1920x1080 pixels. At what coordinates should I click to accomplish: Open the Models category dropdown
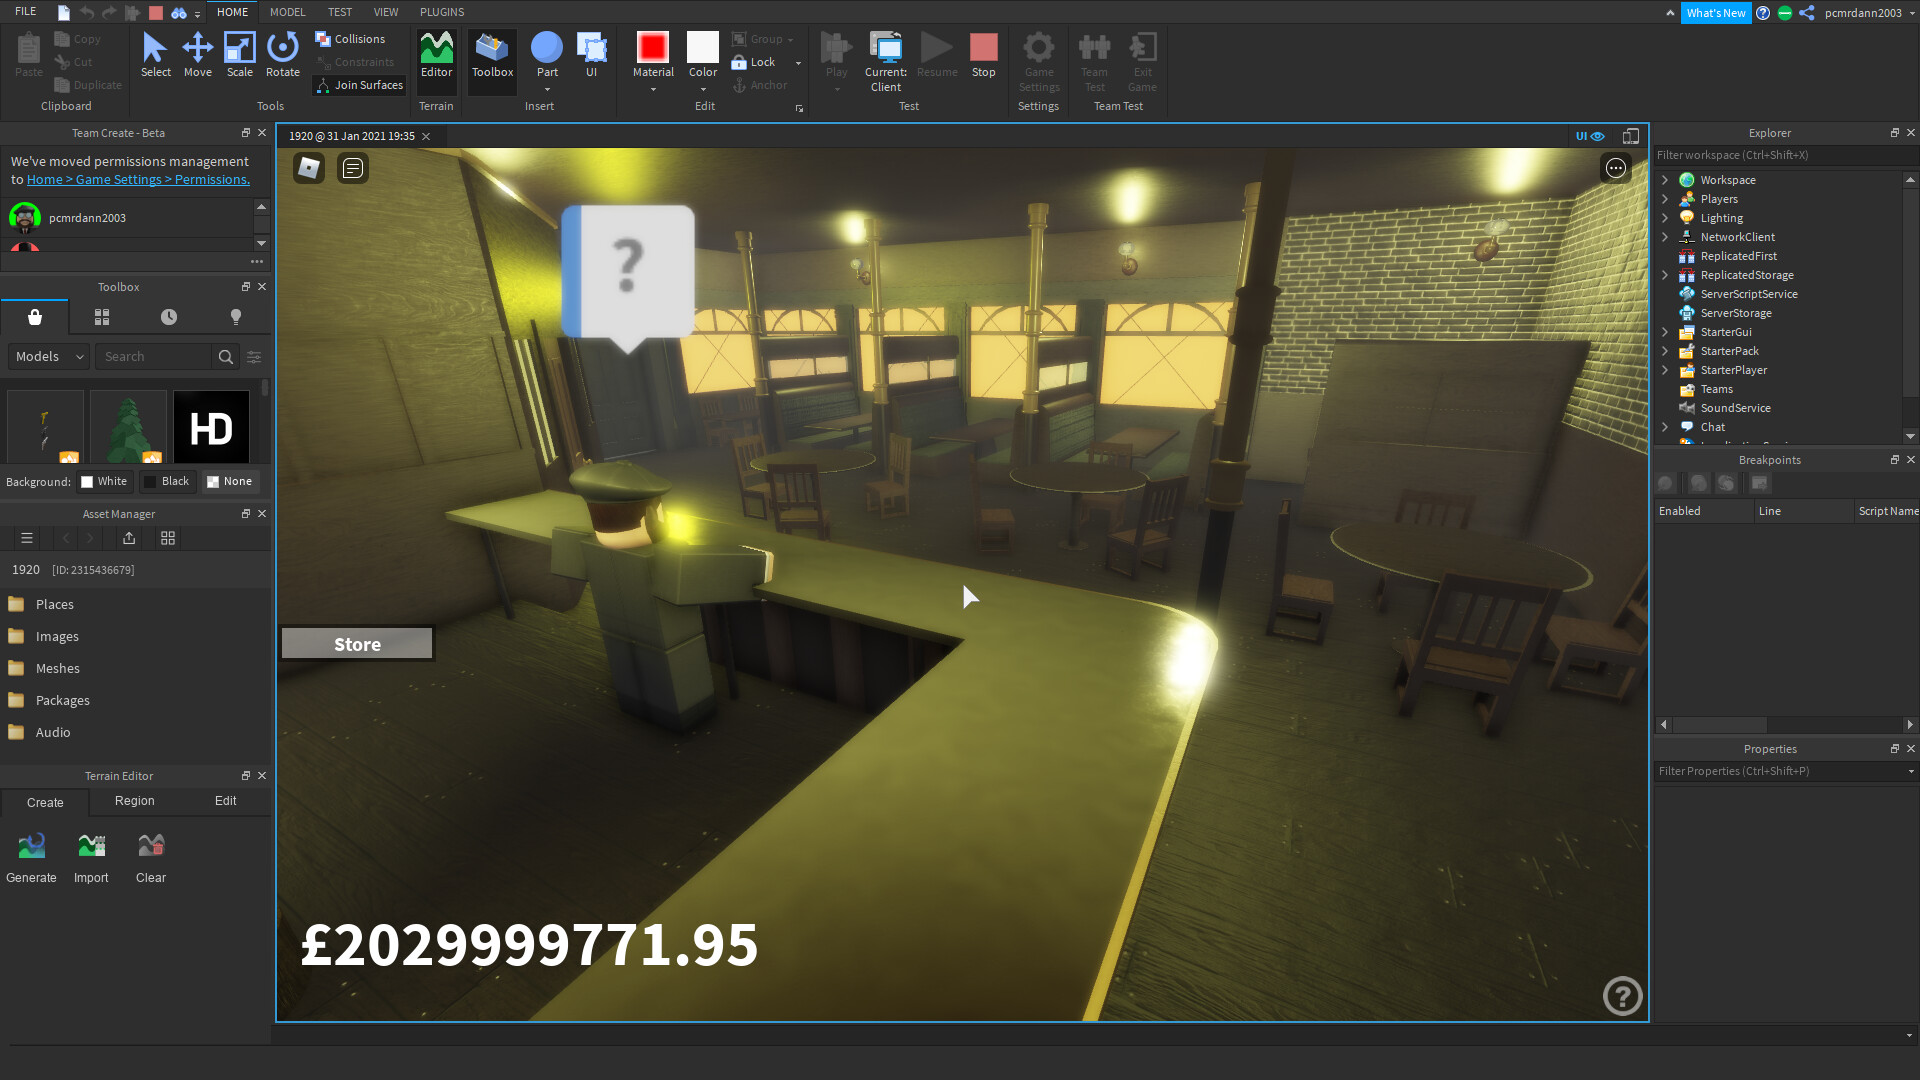(x=49, y=356)
